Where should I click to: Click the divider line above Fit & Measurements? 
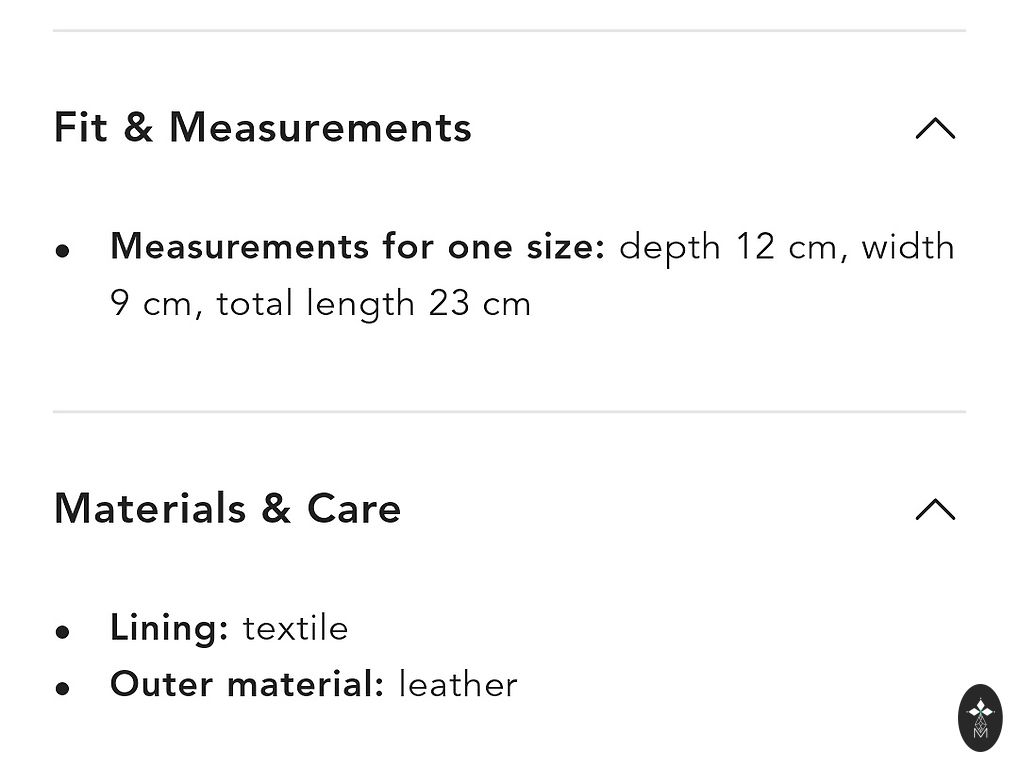click(x=509, y=31)
